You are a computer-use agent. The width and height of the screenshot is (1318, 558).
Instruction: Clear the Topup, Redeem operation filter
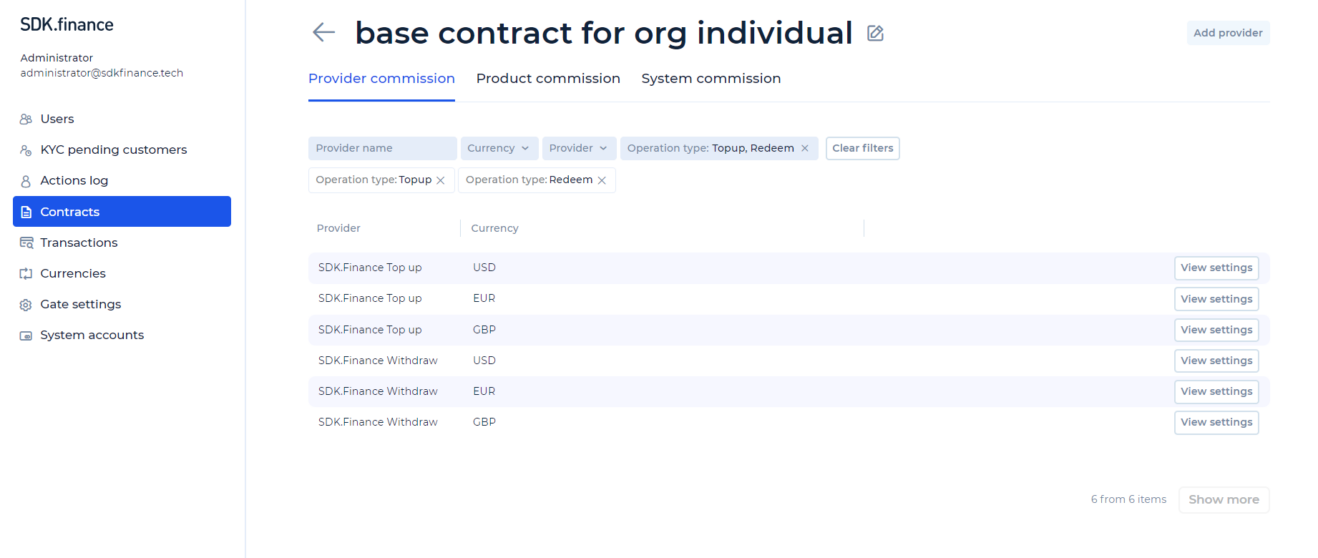coord(804,149)
